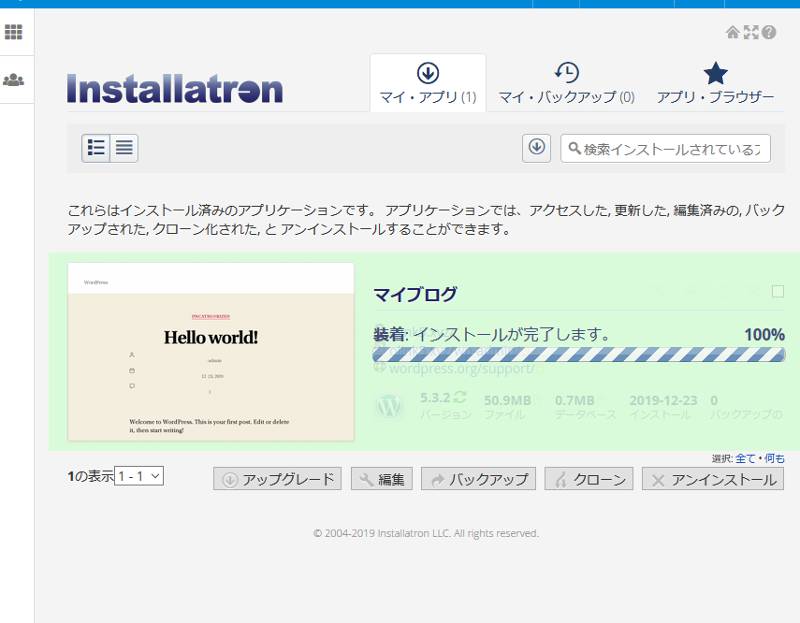Click the Hello world site thumbnail
Viewport: 800px width, 623px height.
[x=211, y=352]
